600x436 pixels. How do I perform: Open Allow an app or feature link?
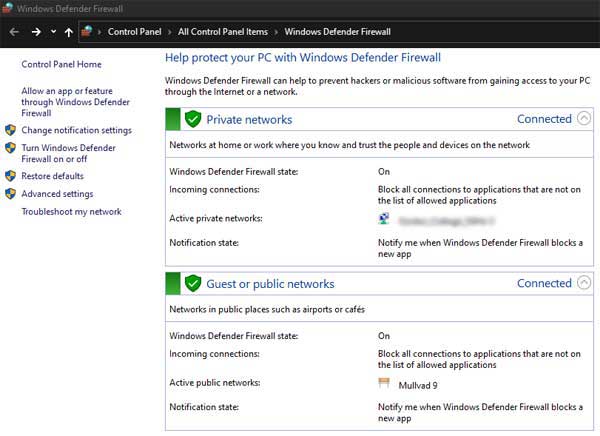pyautogui.click(x=75, y=102)
